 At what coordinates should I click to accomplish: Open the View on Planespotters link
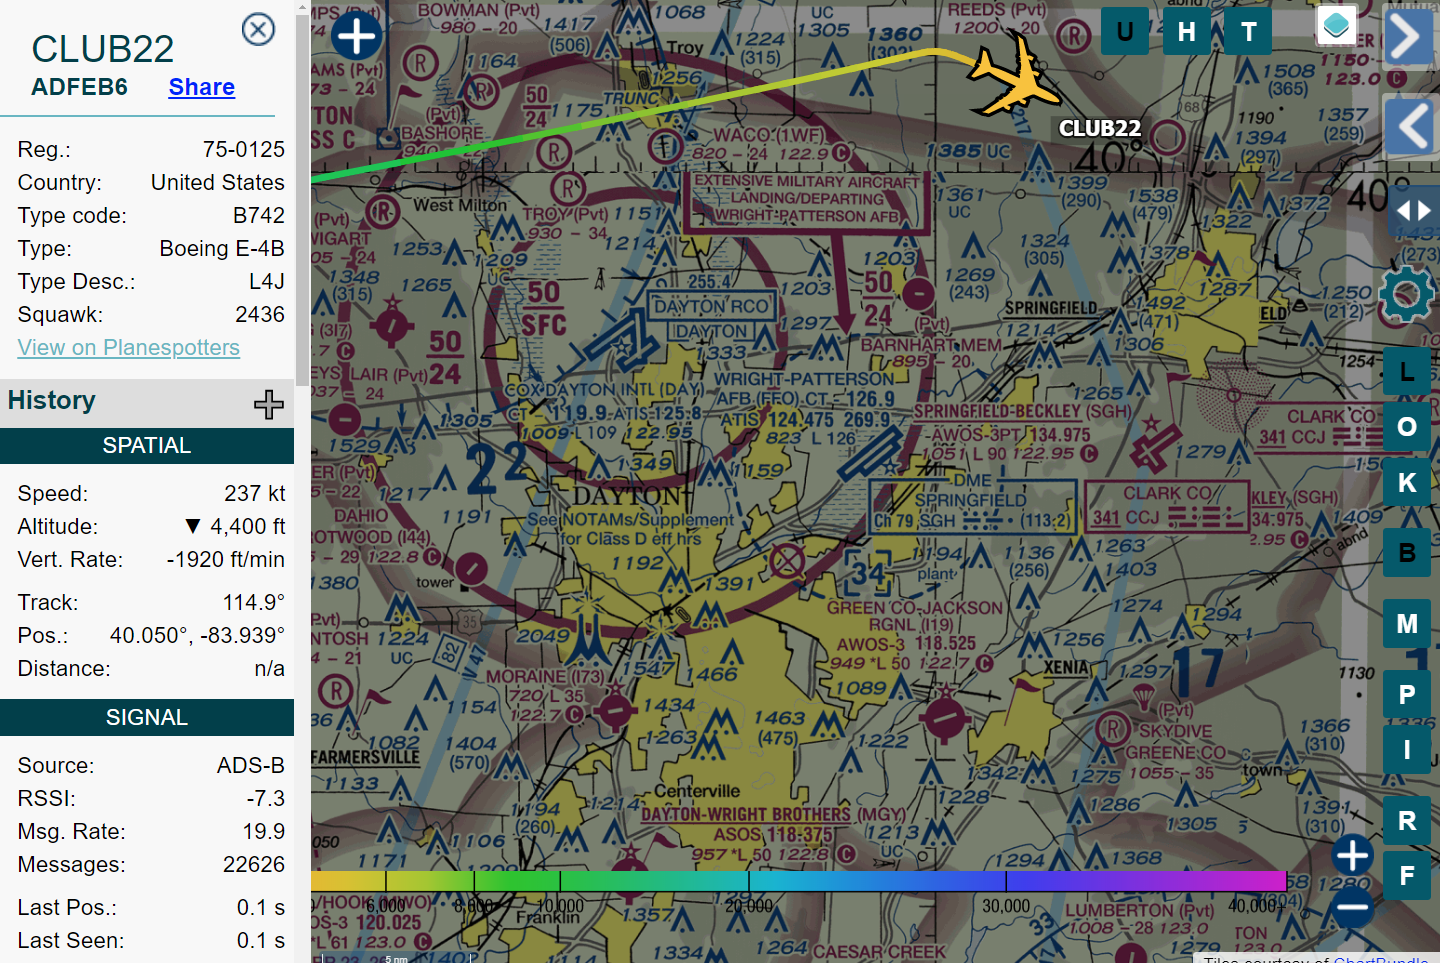coord(129,347)
